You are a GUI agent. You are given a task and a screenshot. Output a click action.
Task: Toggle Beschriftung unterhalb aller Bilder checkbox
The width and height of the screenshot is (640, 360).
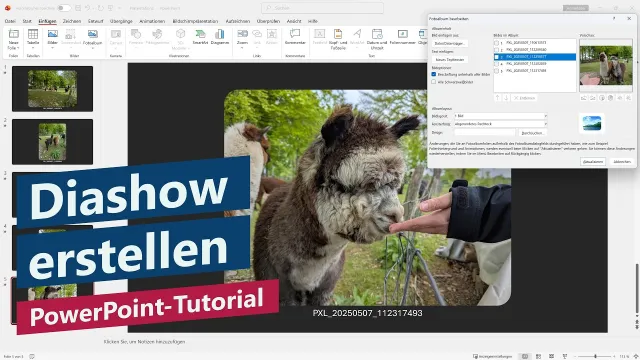[x=434, y=74]
